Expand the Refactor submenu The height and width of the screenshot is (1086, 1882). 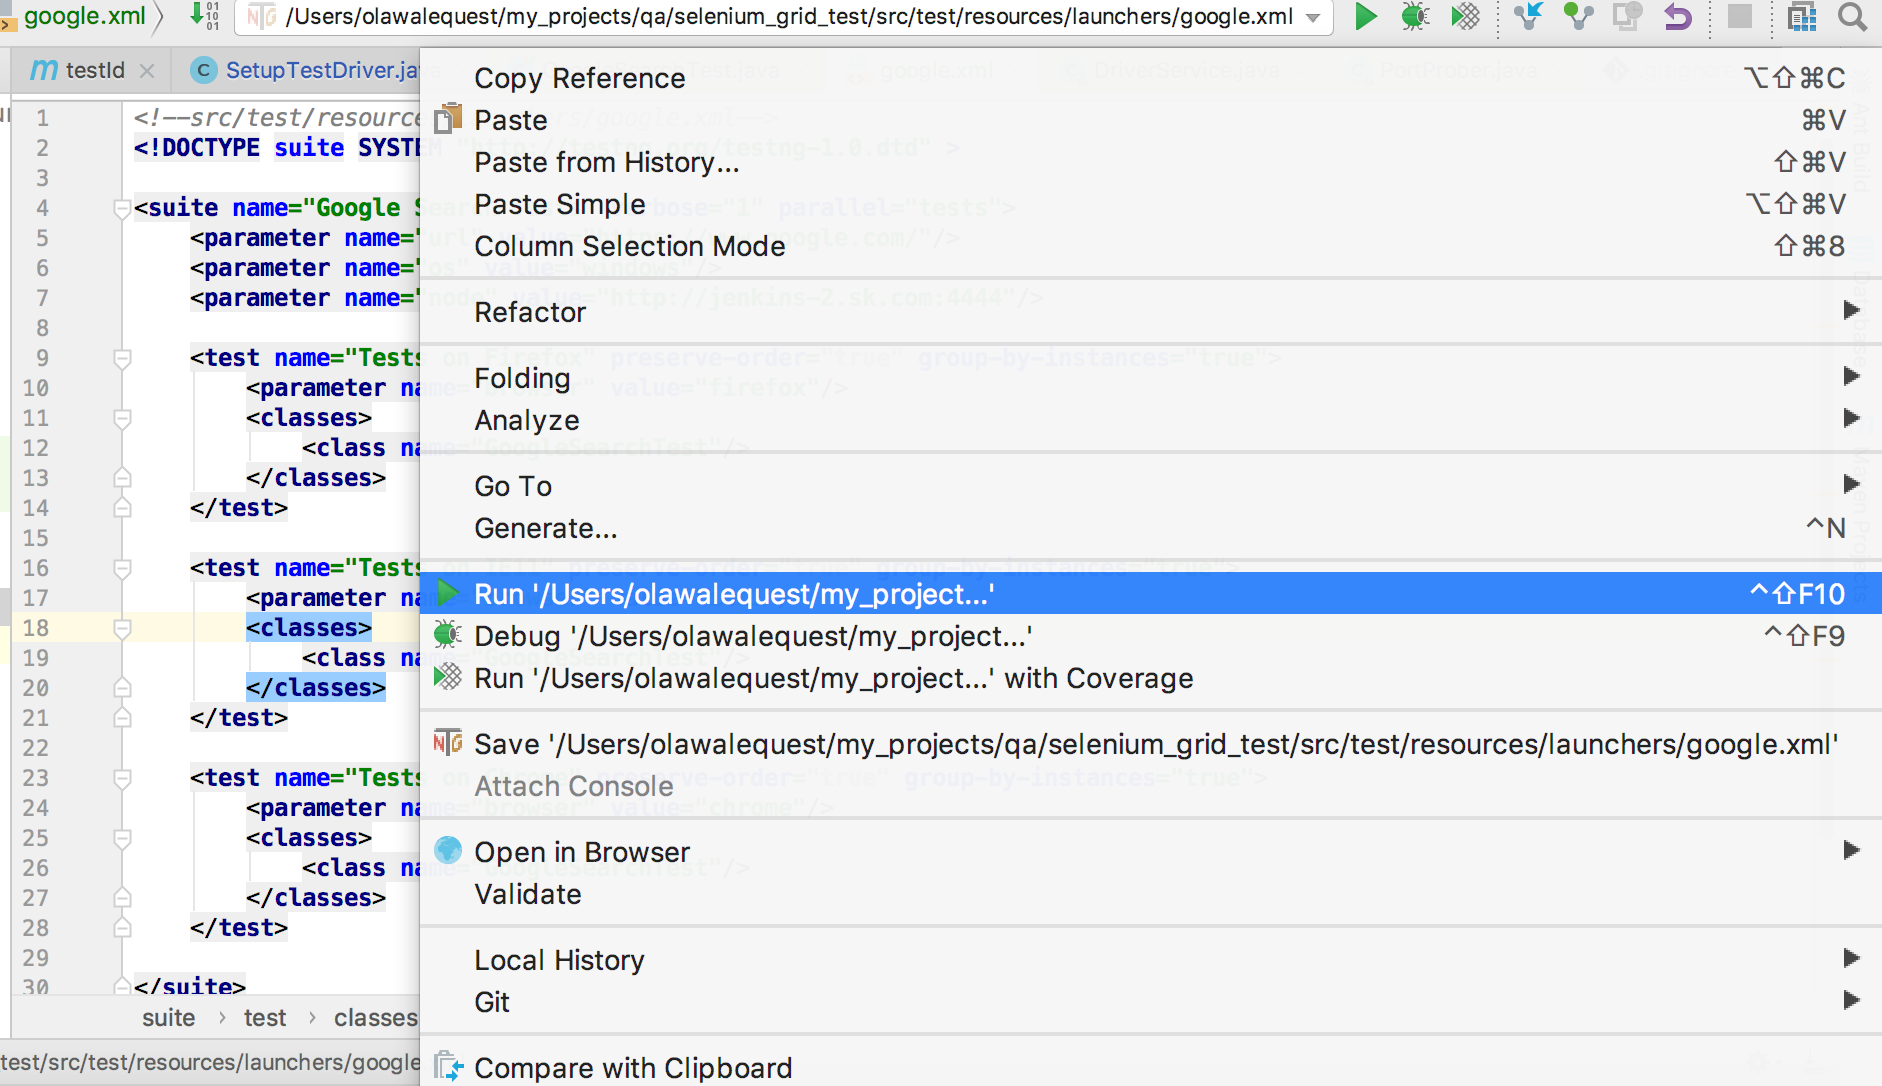(1850, 311)
